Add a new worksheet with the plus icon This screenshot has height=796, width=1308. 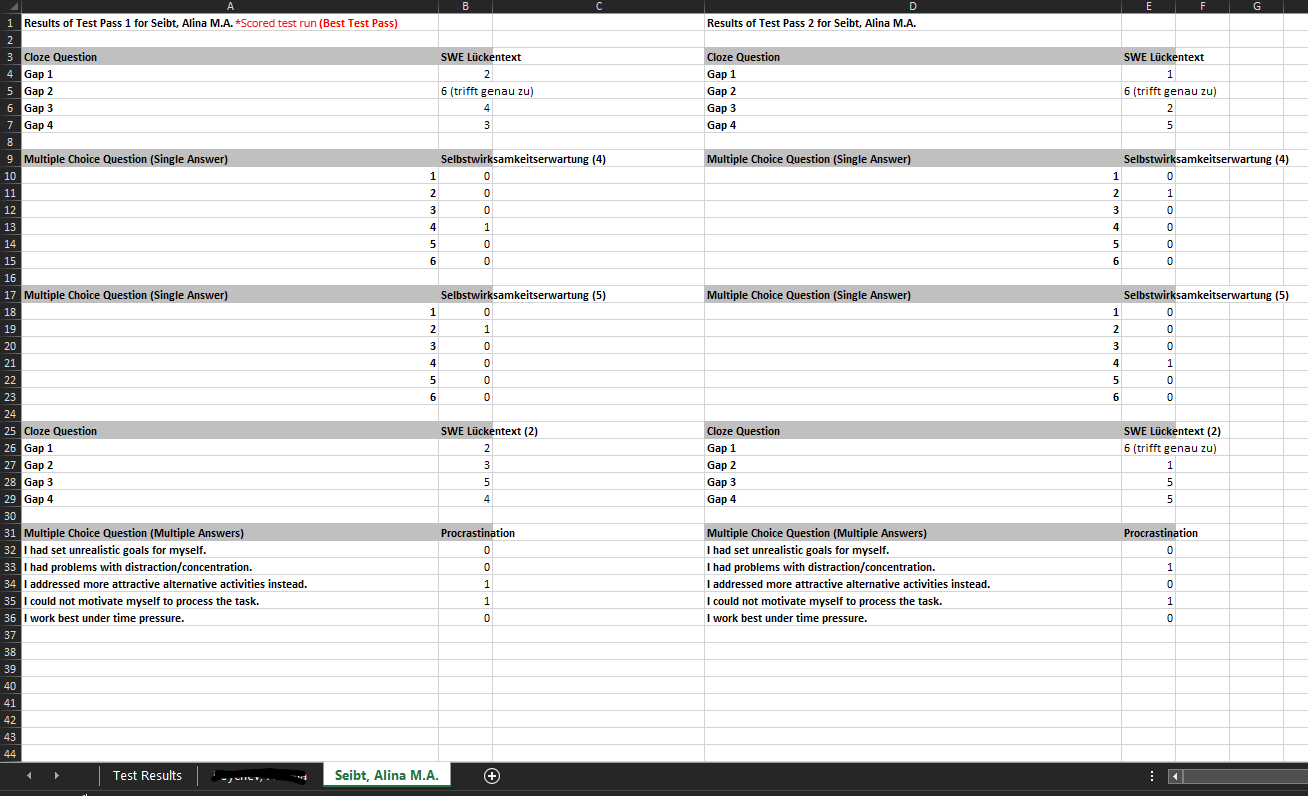(x=491, y=775)
